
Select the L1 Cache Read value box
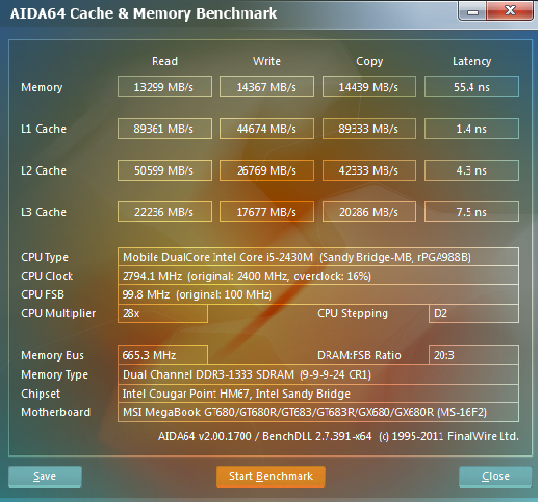(x=165, y=129)
